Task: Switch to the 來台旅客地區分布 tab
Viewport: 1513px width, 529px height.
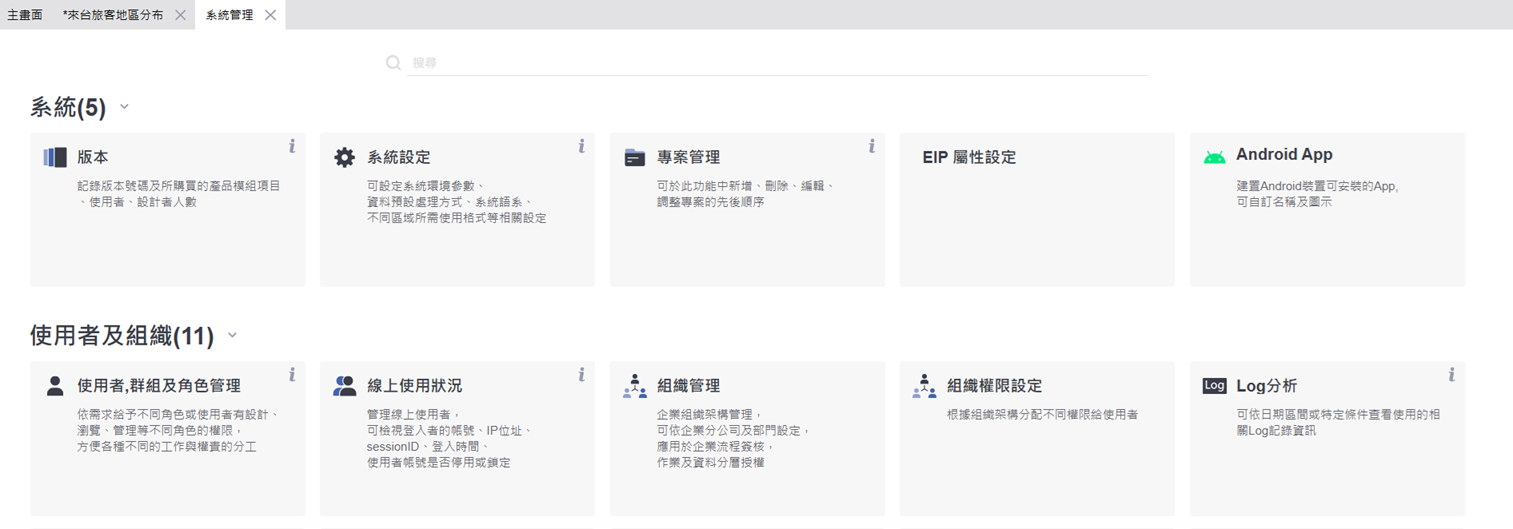Action: click(113, 15)
